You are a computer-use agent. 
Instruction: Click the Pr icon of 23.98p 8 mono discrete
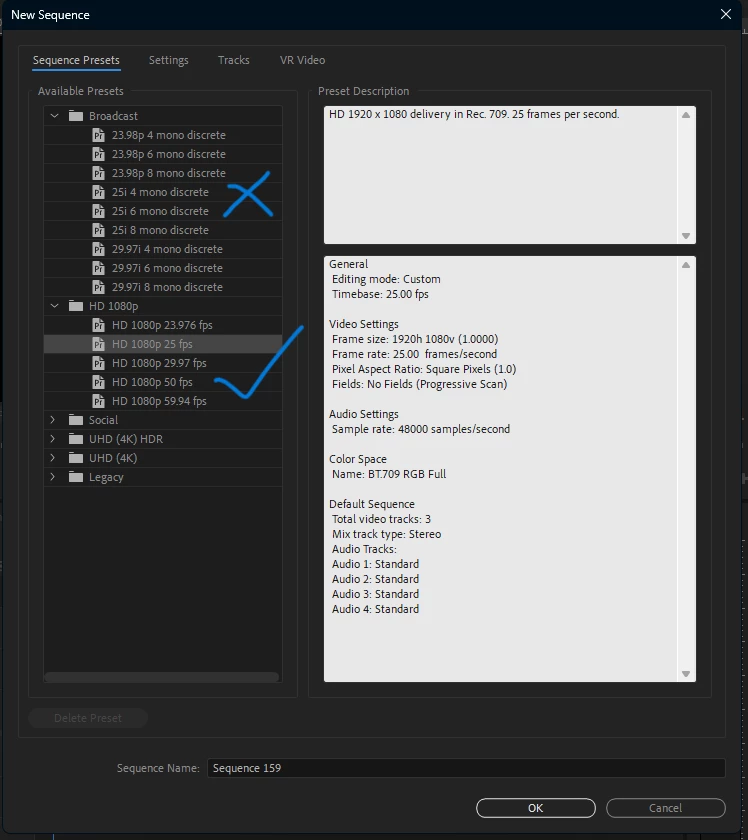pyautogui.click(x=99, y=173)
